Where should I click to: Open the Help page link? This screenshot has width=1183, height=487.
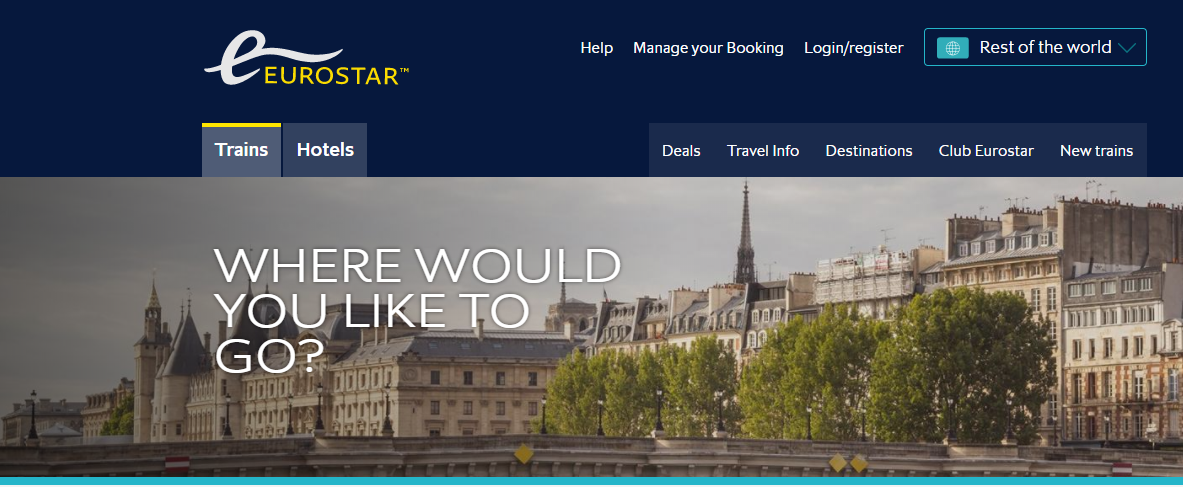tap(596, 48)
